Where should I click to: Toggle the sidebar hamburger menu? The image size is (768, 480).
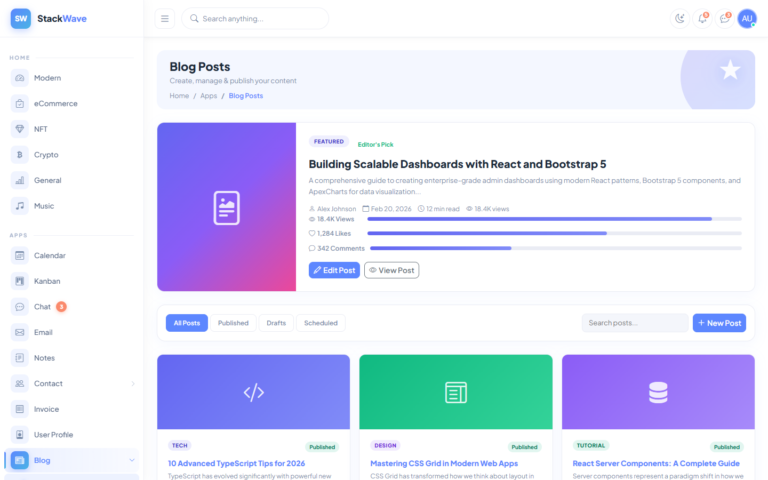(165, 18)
